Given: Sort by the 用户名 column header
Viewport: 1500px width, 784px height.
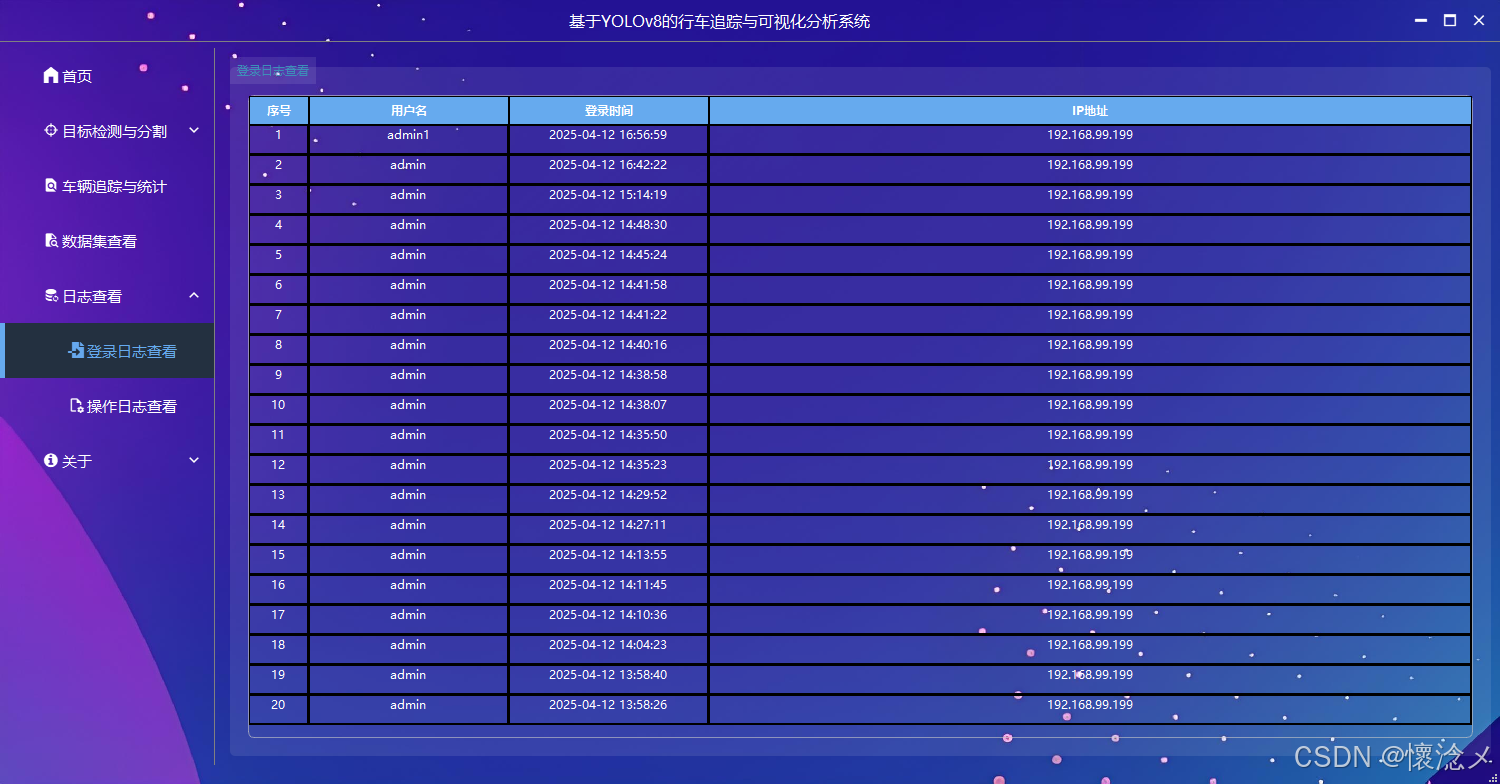Looking at the screenshot, I should tap(409, 110).
